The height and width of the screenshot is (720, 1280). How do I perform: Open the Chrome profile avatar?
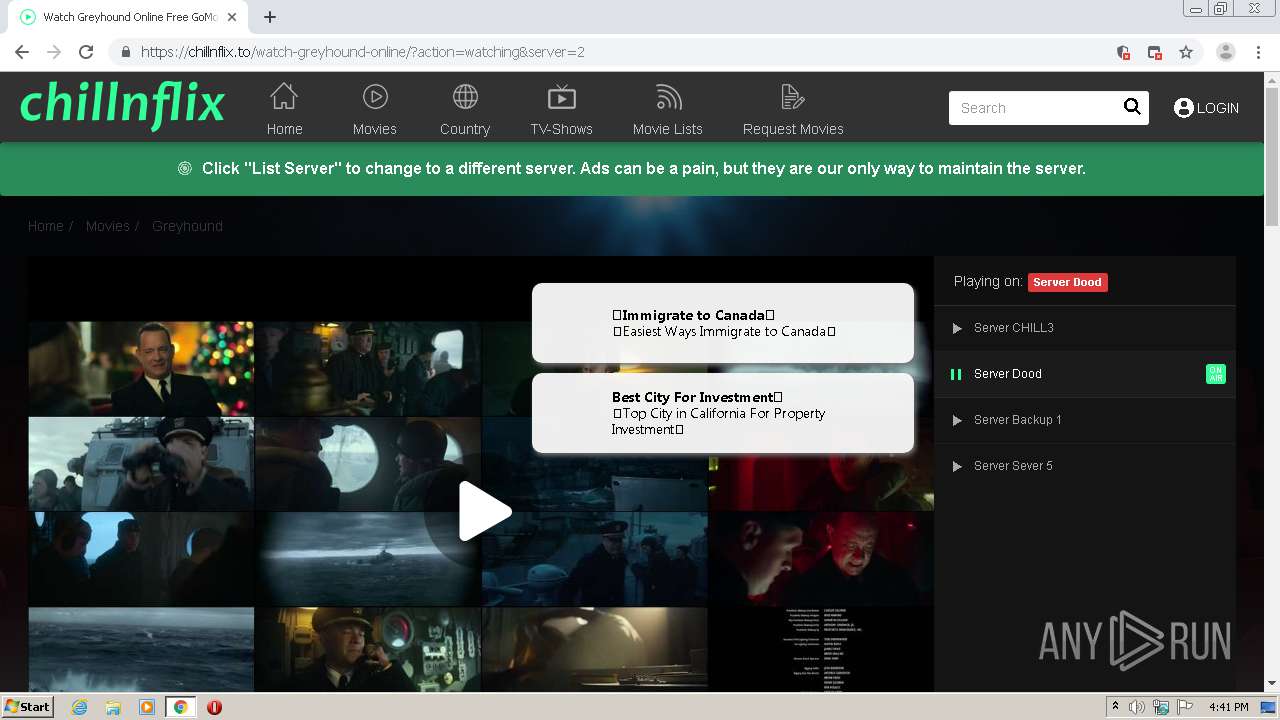pos(1226,52)
